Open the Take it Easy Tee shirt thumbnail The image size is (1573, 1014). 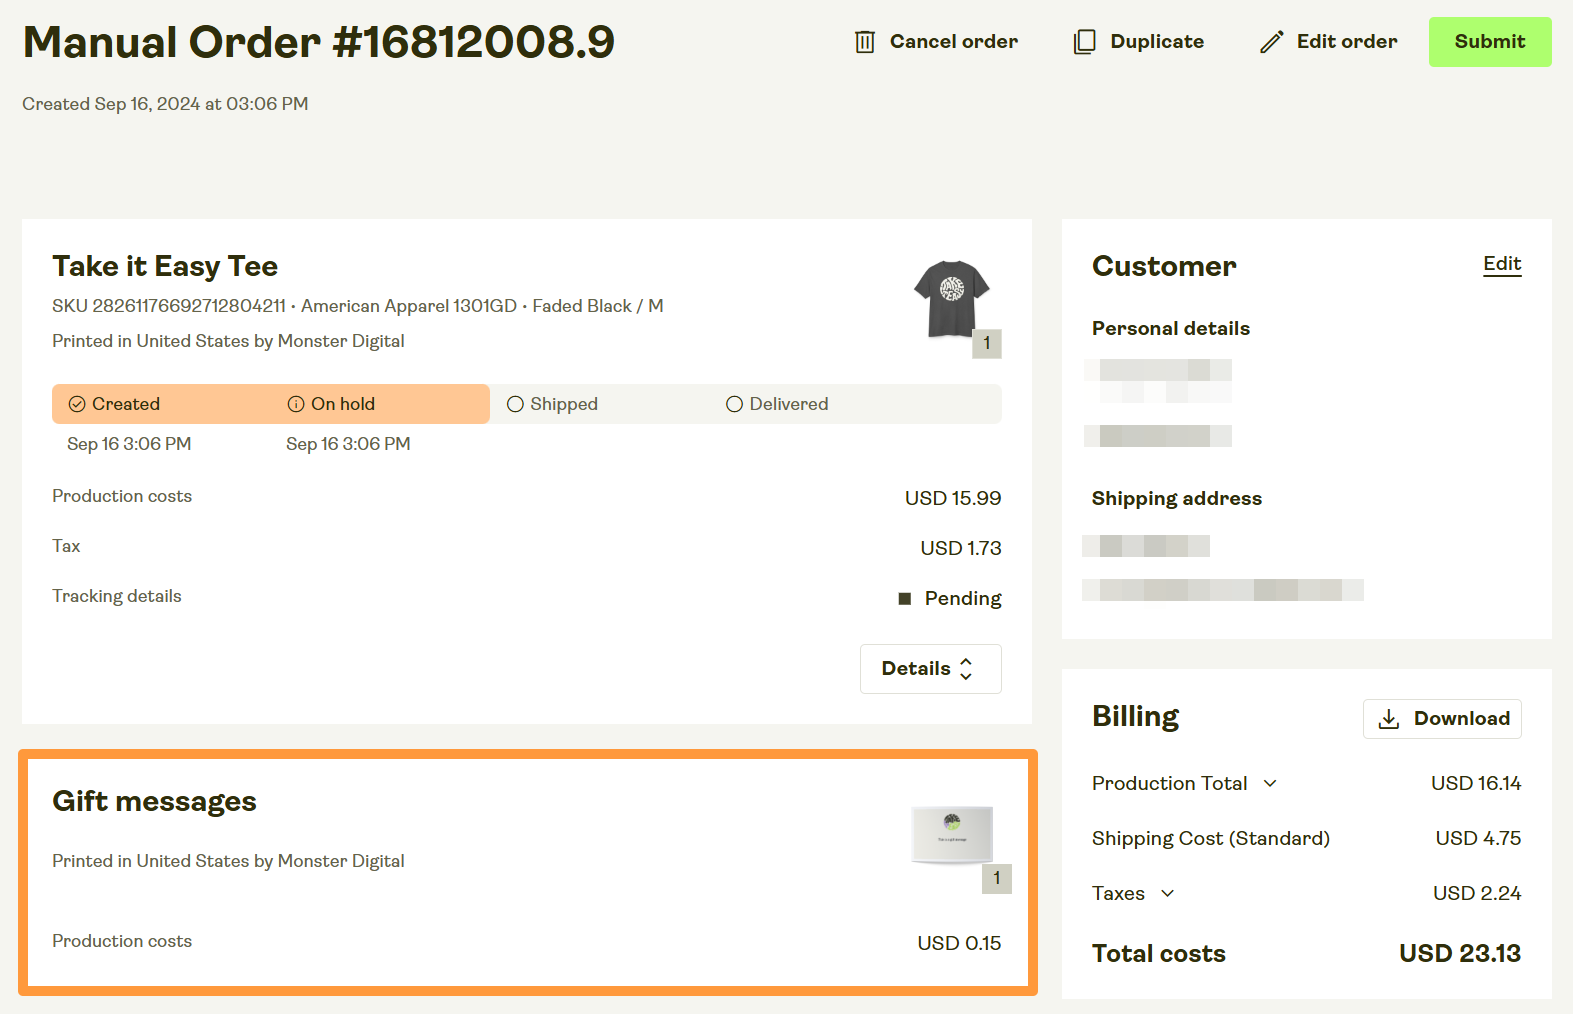click(x=950, y=297)
